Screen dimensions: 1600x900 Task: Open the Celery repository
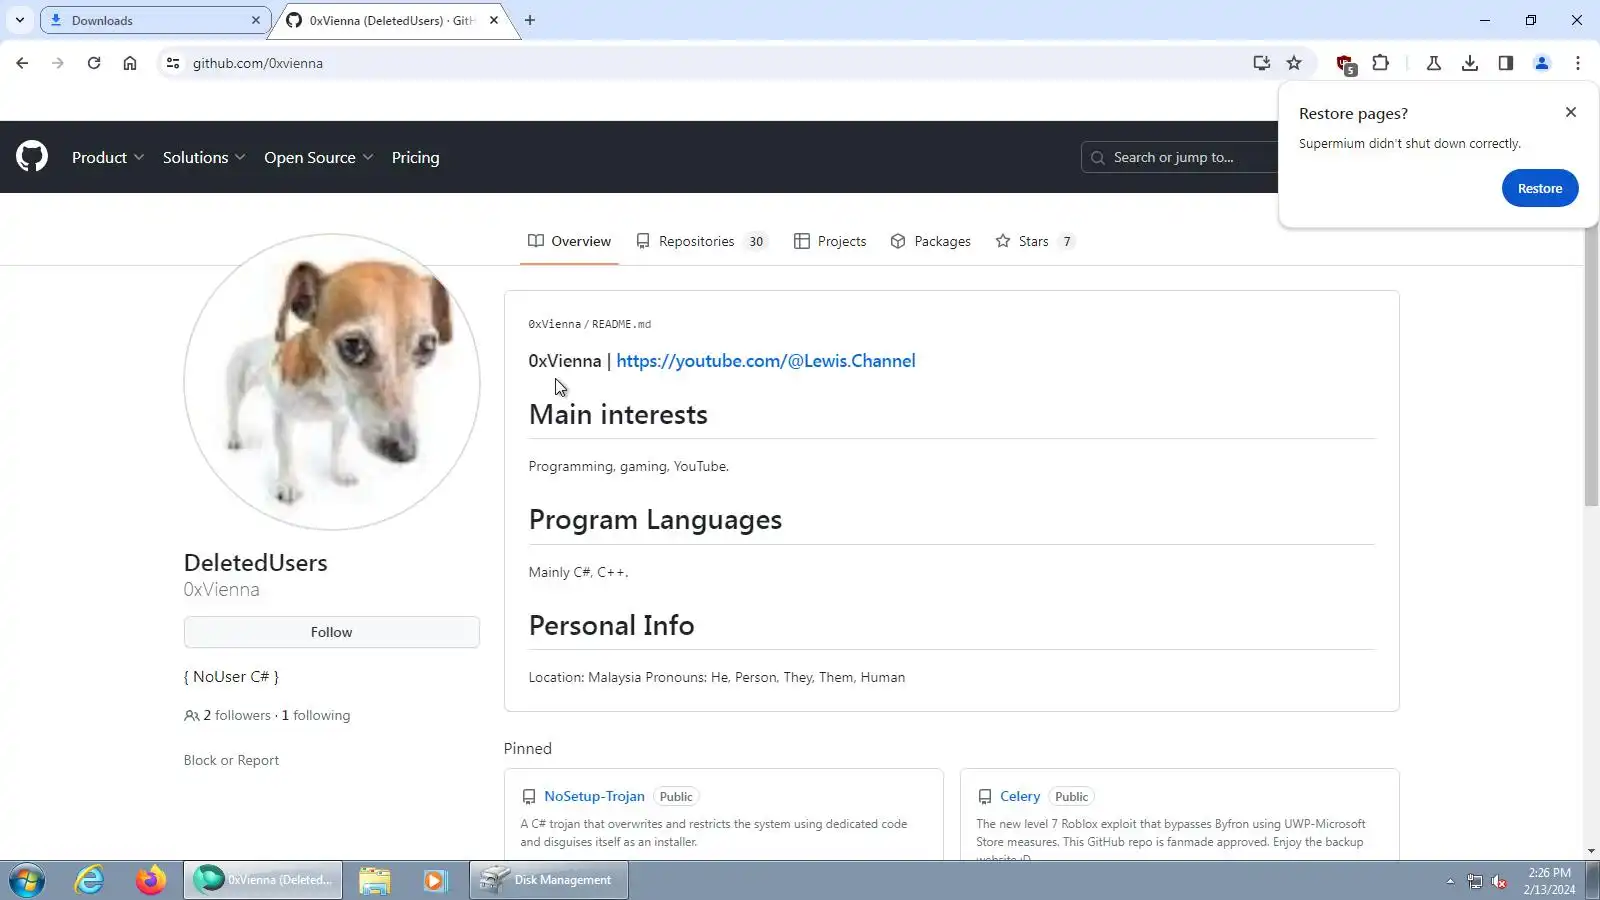tap(1020, 796)
